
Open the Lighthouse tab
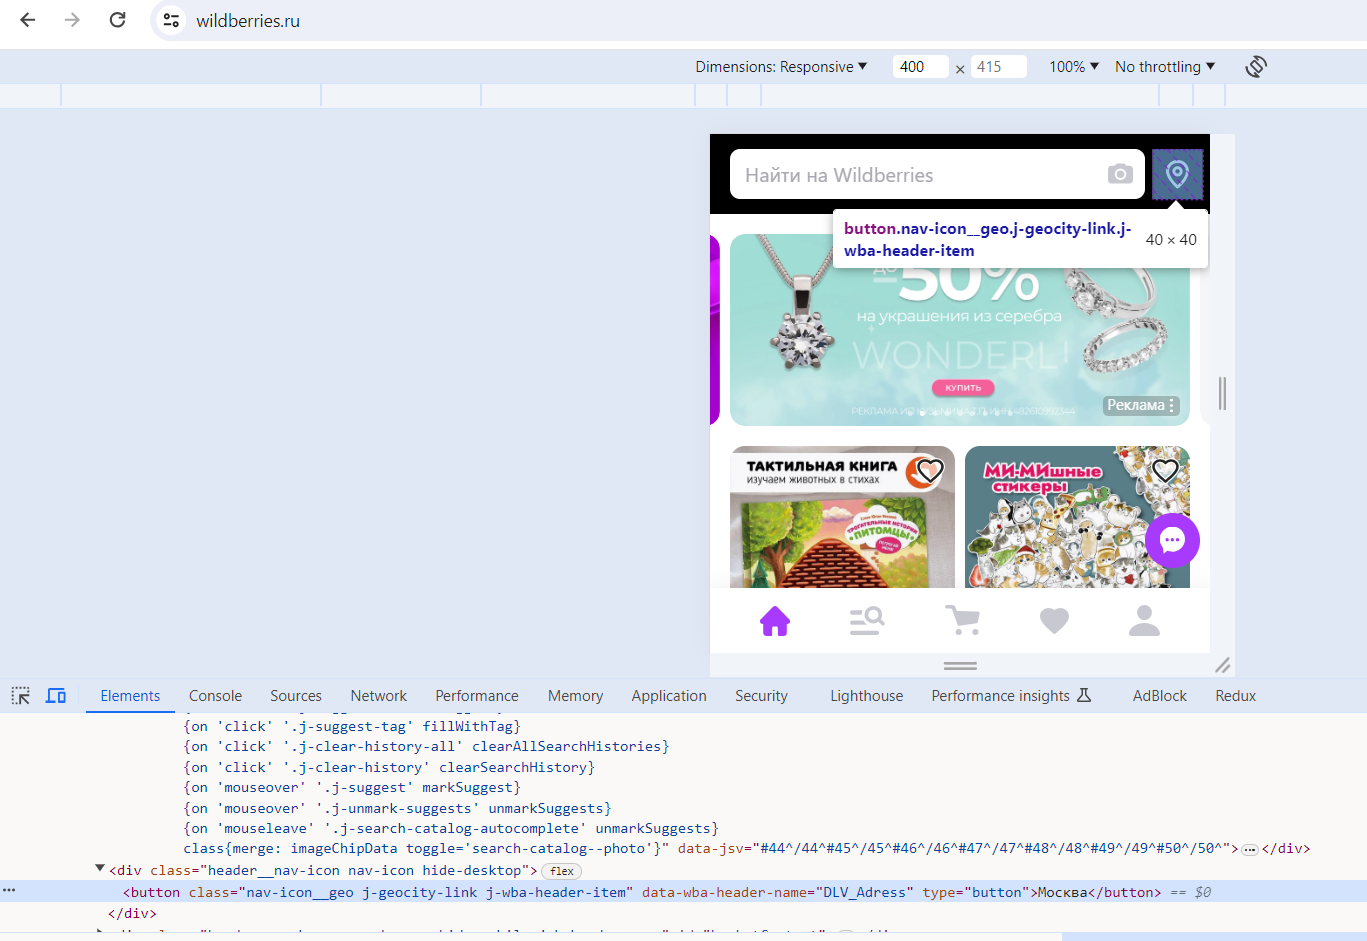(x=866, y=696)
